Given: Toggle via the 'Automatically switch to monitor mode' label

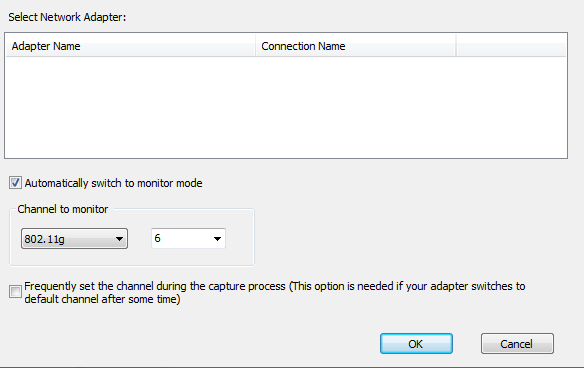Looking at the screenshot, I should tap(113, 183).
